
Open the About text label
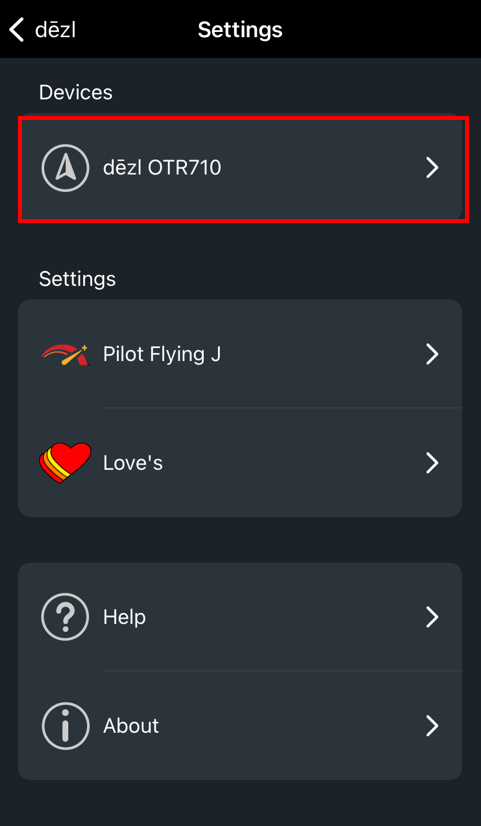coord(131,725)
